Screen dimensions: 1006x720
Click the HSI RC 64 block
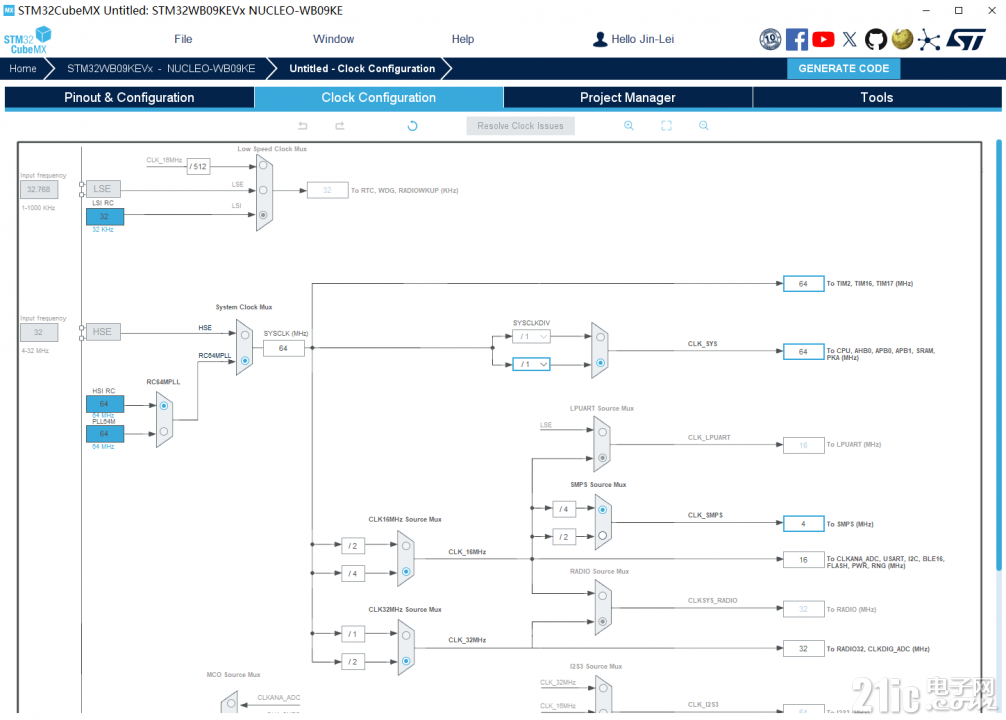tap(105, 404)
